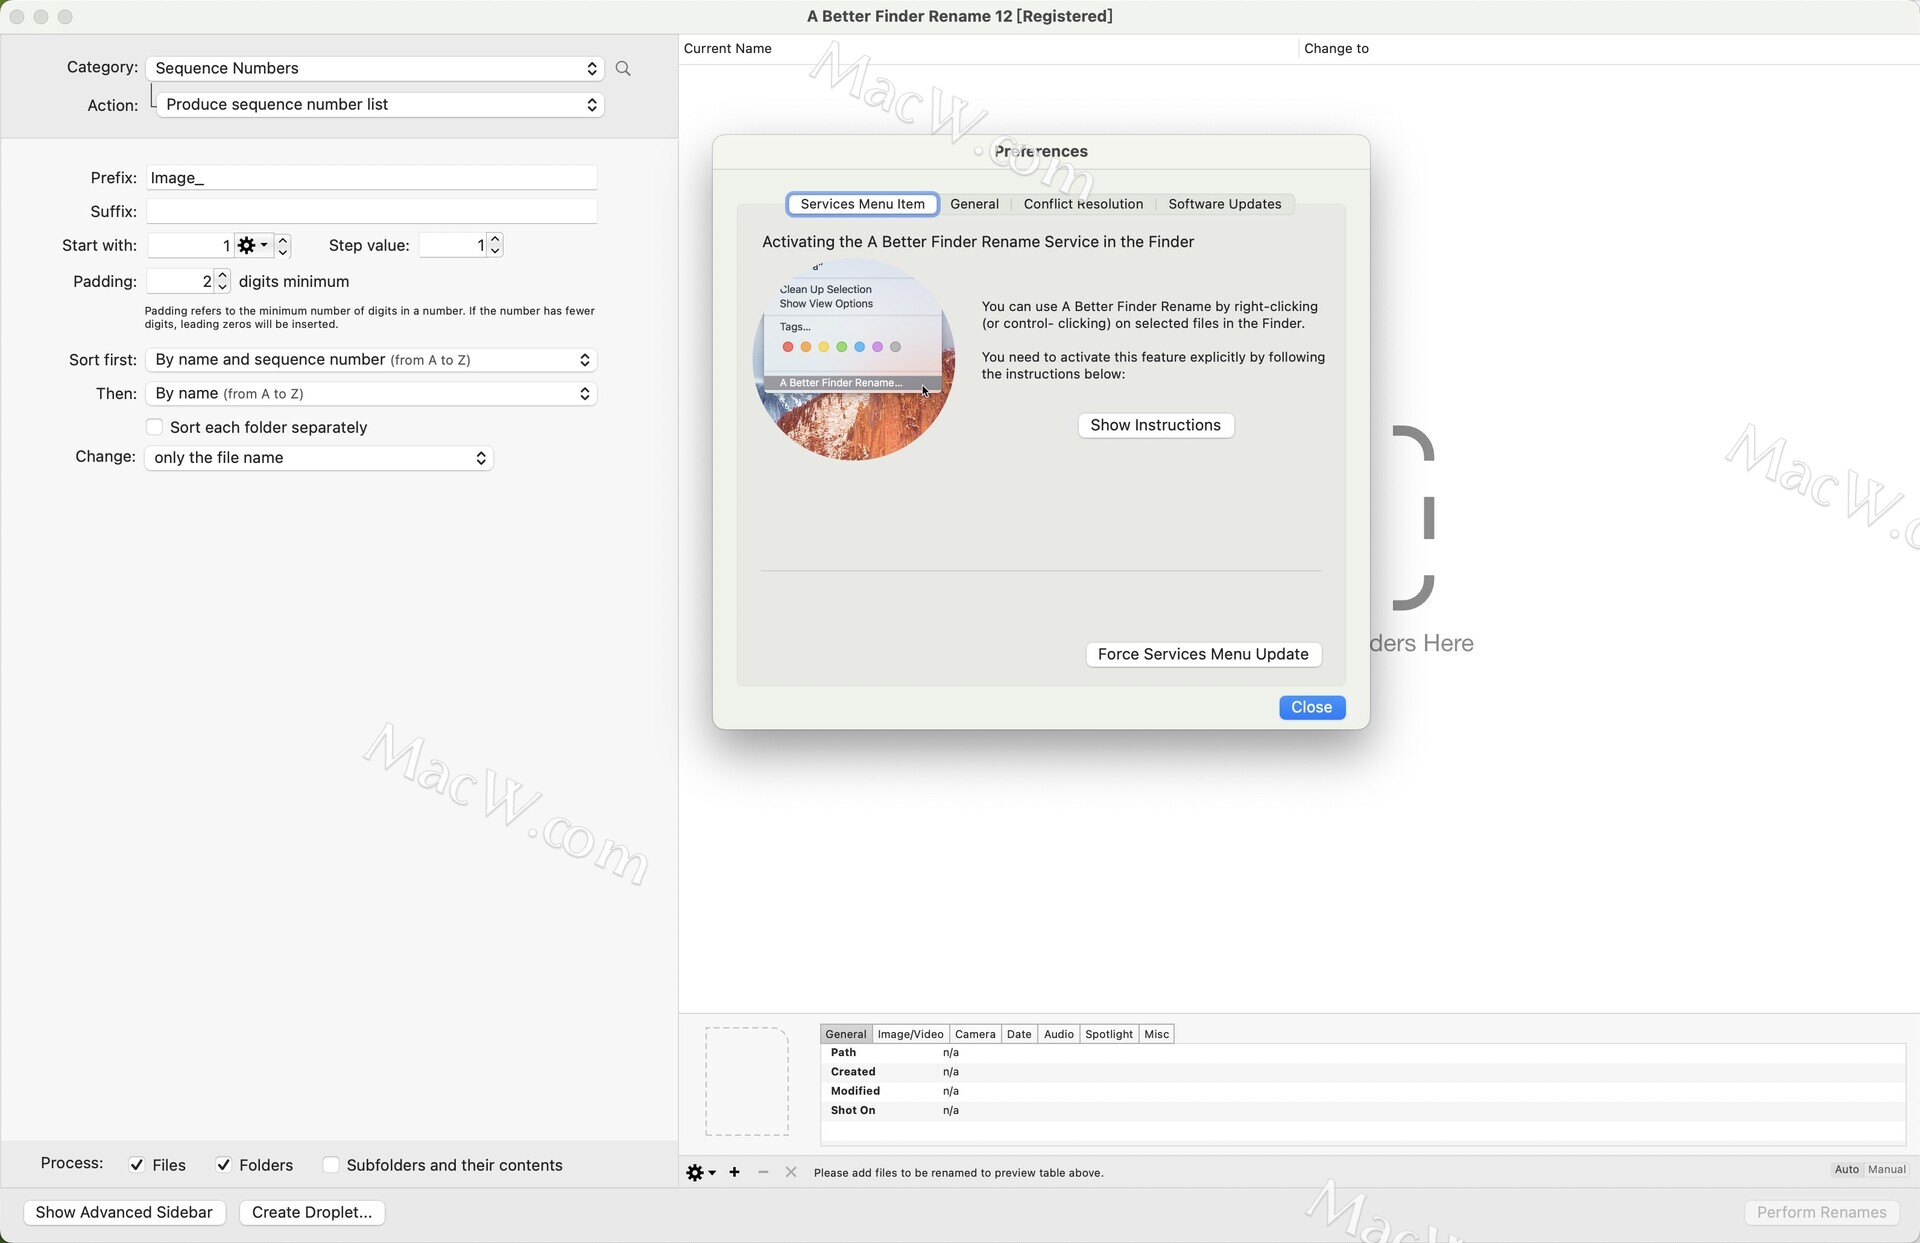Select the Image/Video metadata tab
1920x1243 pixels.
tap(910, 1034)
